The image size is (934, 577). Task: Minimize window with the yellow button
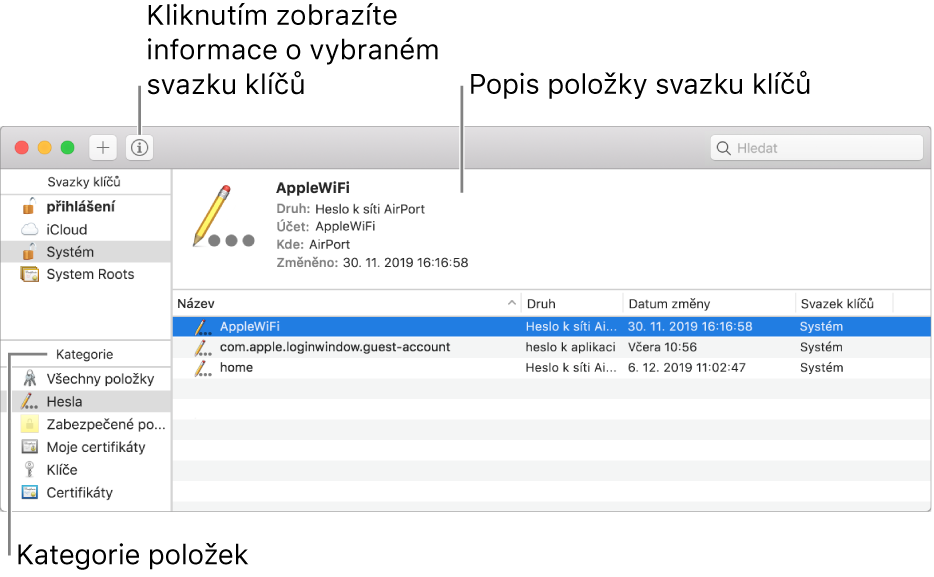(45, 148)
